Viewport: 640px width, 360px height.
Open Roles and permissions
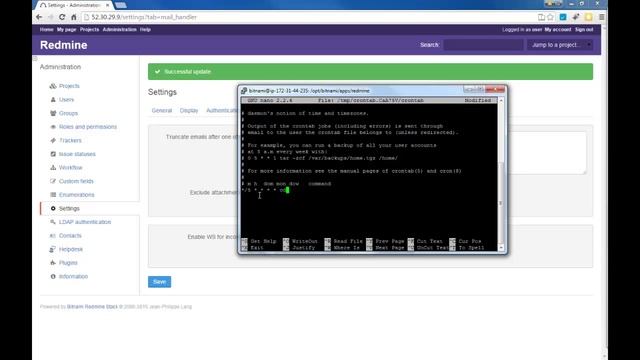[x=88, y=127]
